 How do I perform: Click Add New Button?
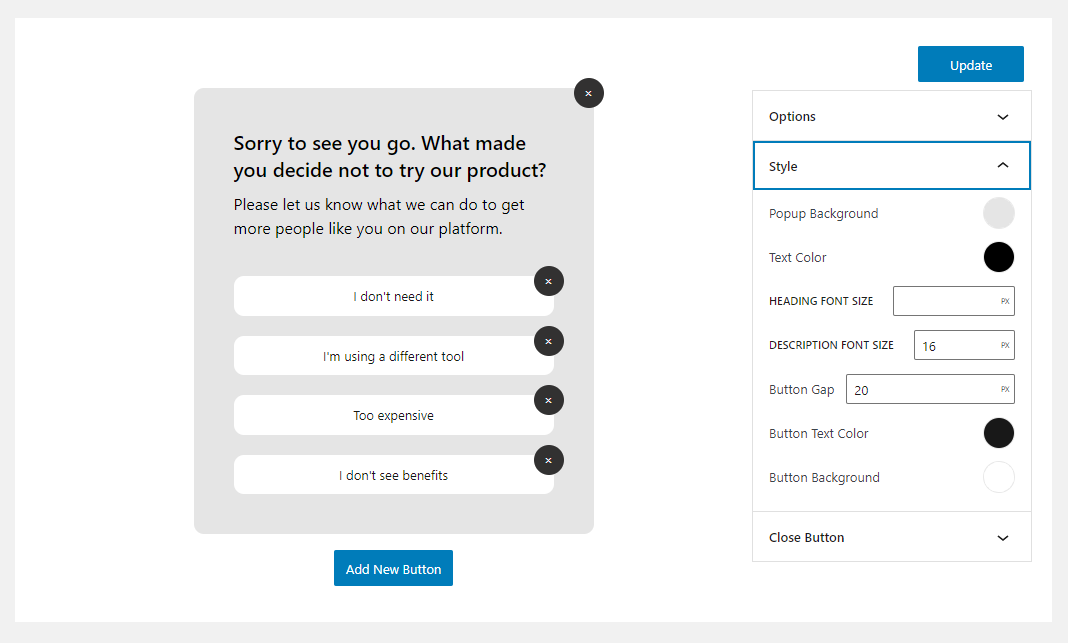coord(393,569)
